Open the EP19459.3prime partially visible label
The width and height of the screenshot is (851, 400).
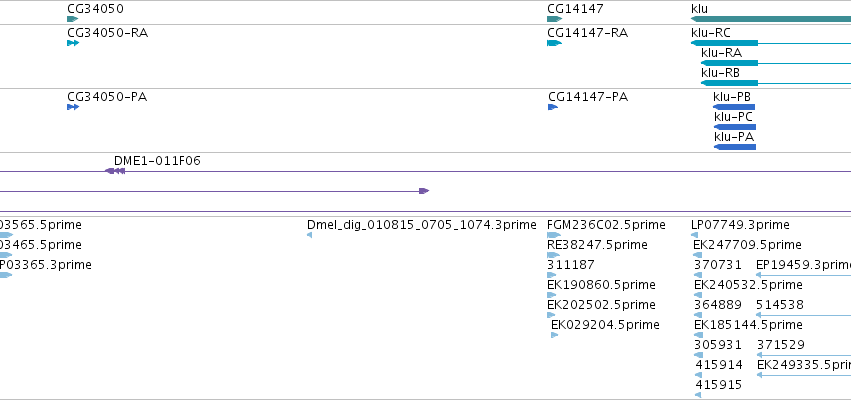click(x=803, y=265)
